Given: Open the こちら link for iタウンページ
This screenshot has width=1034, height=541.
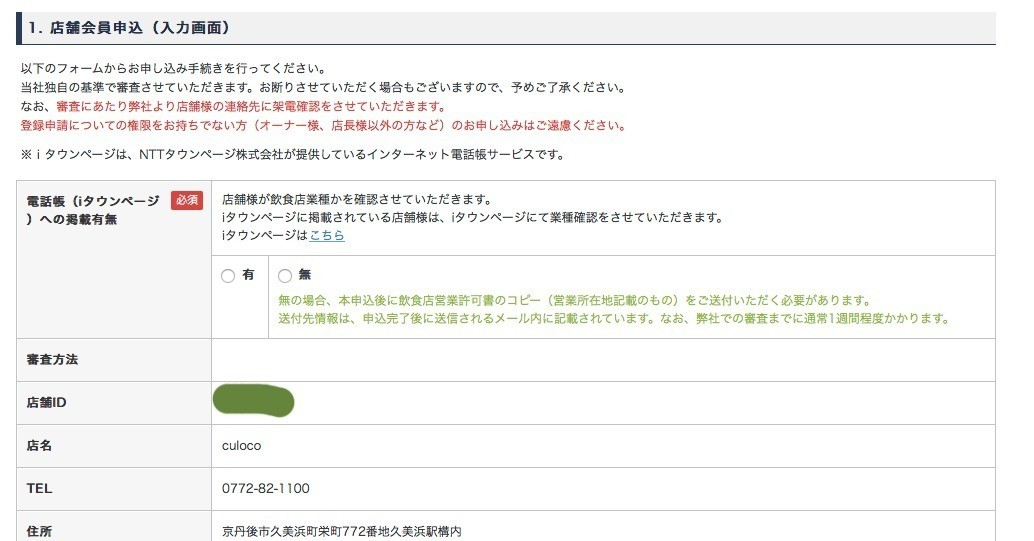Looking at the screenshot, I should coord(327,235).
